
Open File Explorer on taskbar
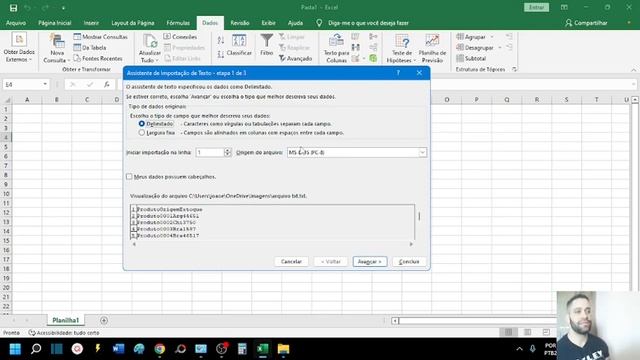[283, 349]
